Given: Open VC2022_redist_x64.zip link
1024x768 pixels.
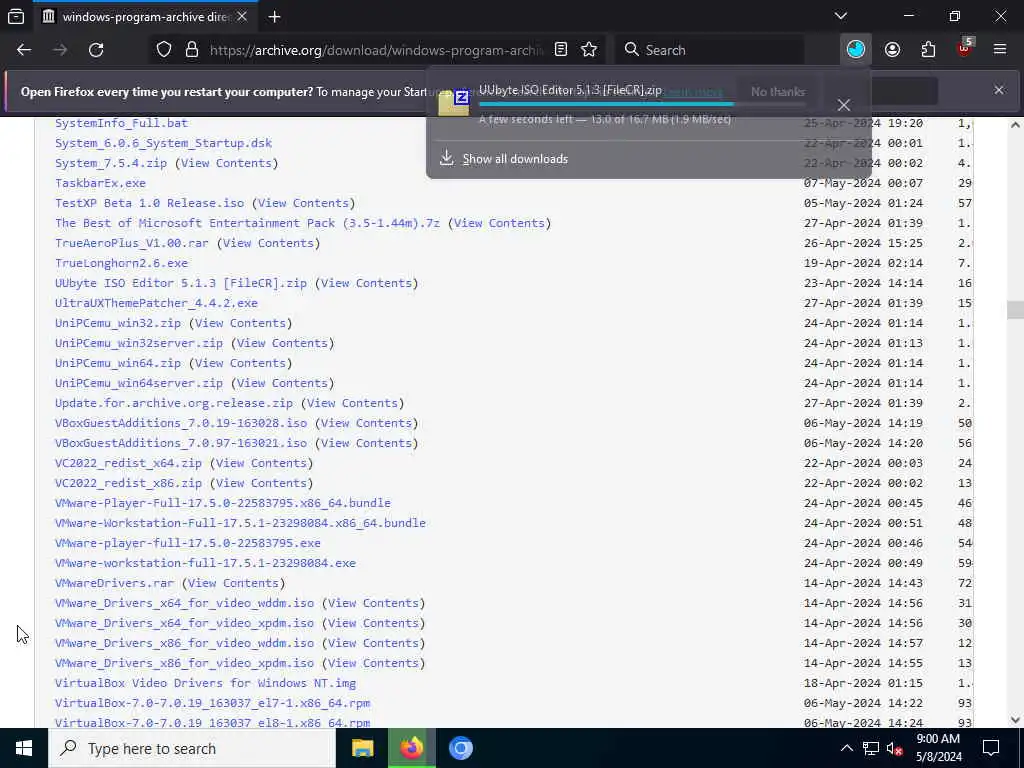Looking at the screenshot, I should pyautogui.click(x=128, y=463).
